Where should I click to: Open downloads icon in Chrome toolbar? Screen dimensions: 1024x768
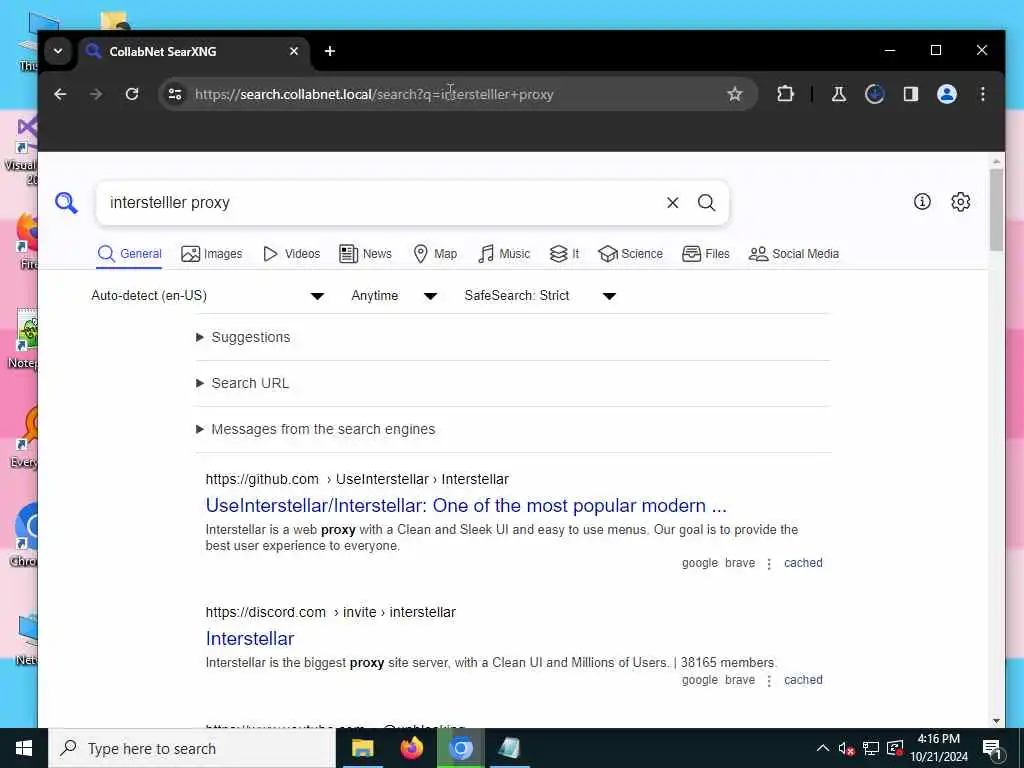[874, 94]
